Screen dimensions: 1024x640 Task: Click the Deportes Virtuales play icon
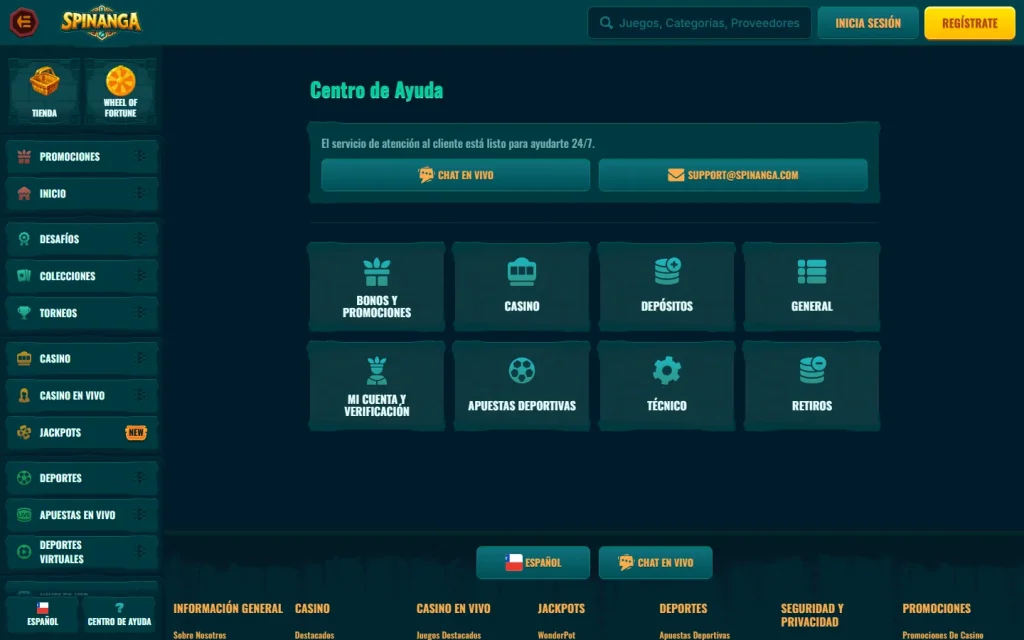(x=24, y=552)
